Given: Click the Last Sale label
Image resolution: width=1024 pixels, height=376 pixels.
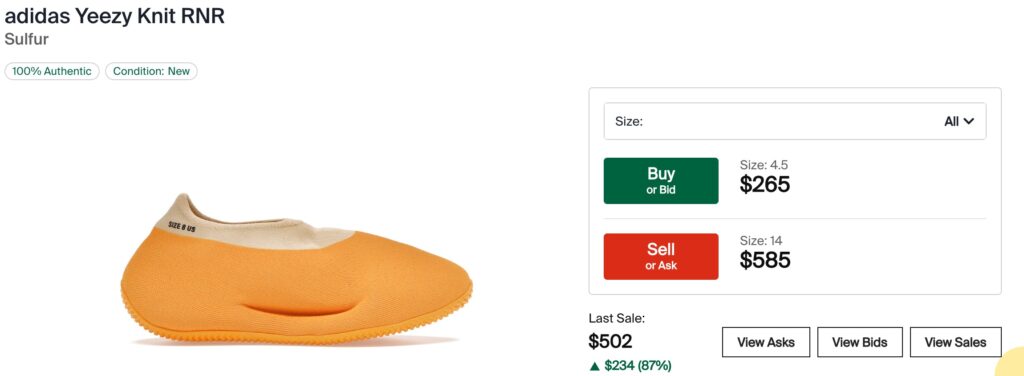Looking at the screenshot, I should (617, 319).
